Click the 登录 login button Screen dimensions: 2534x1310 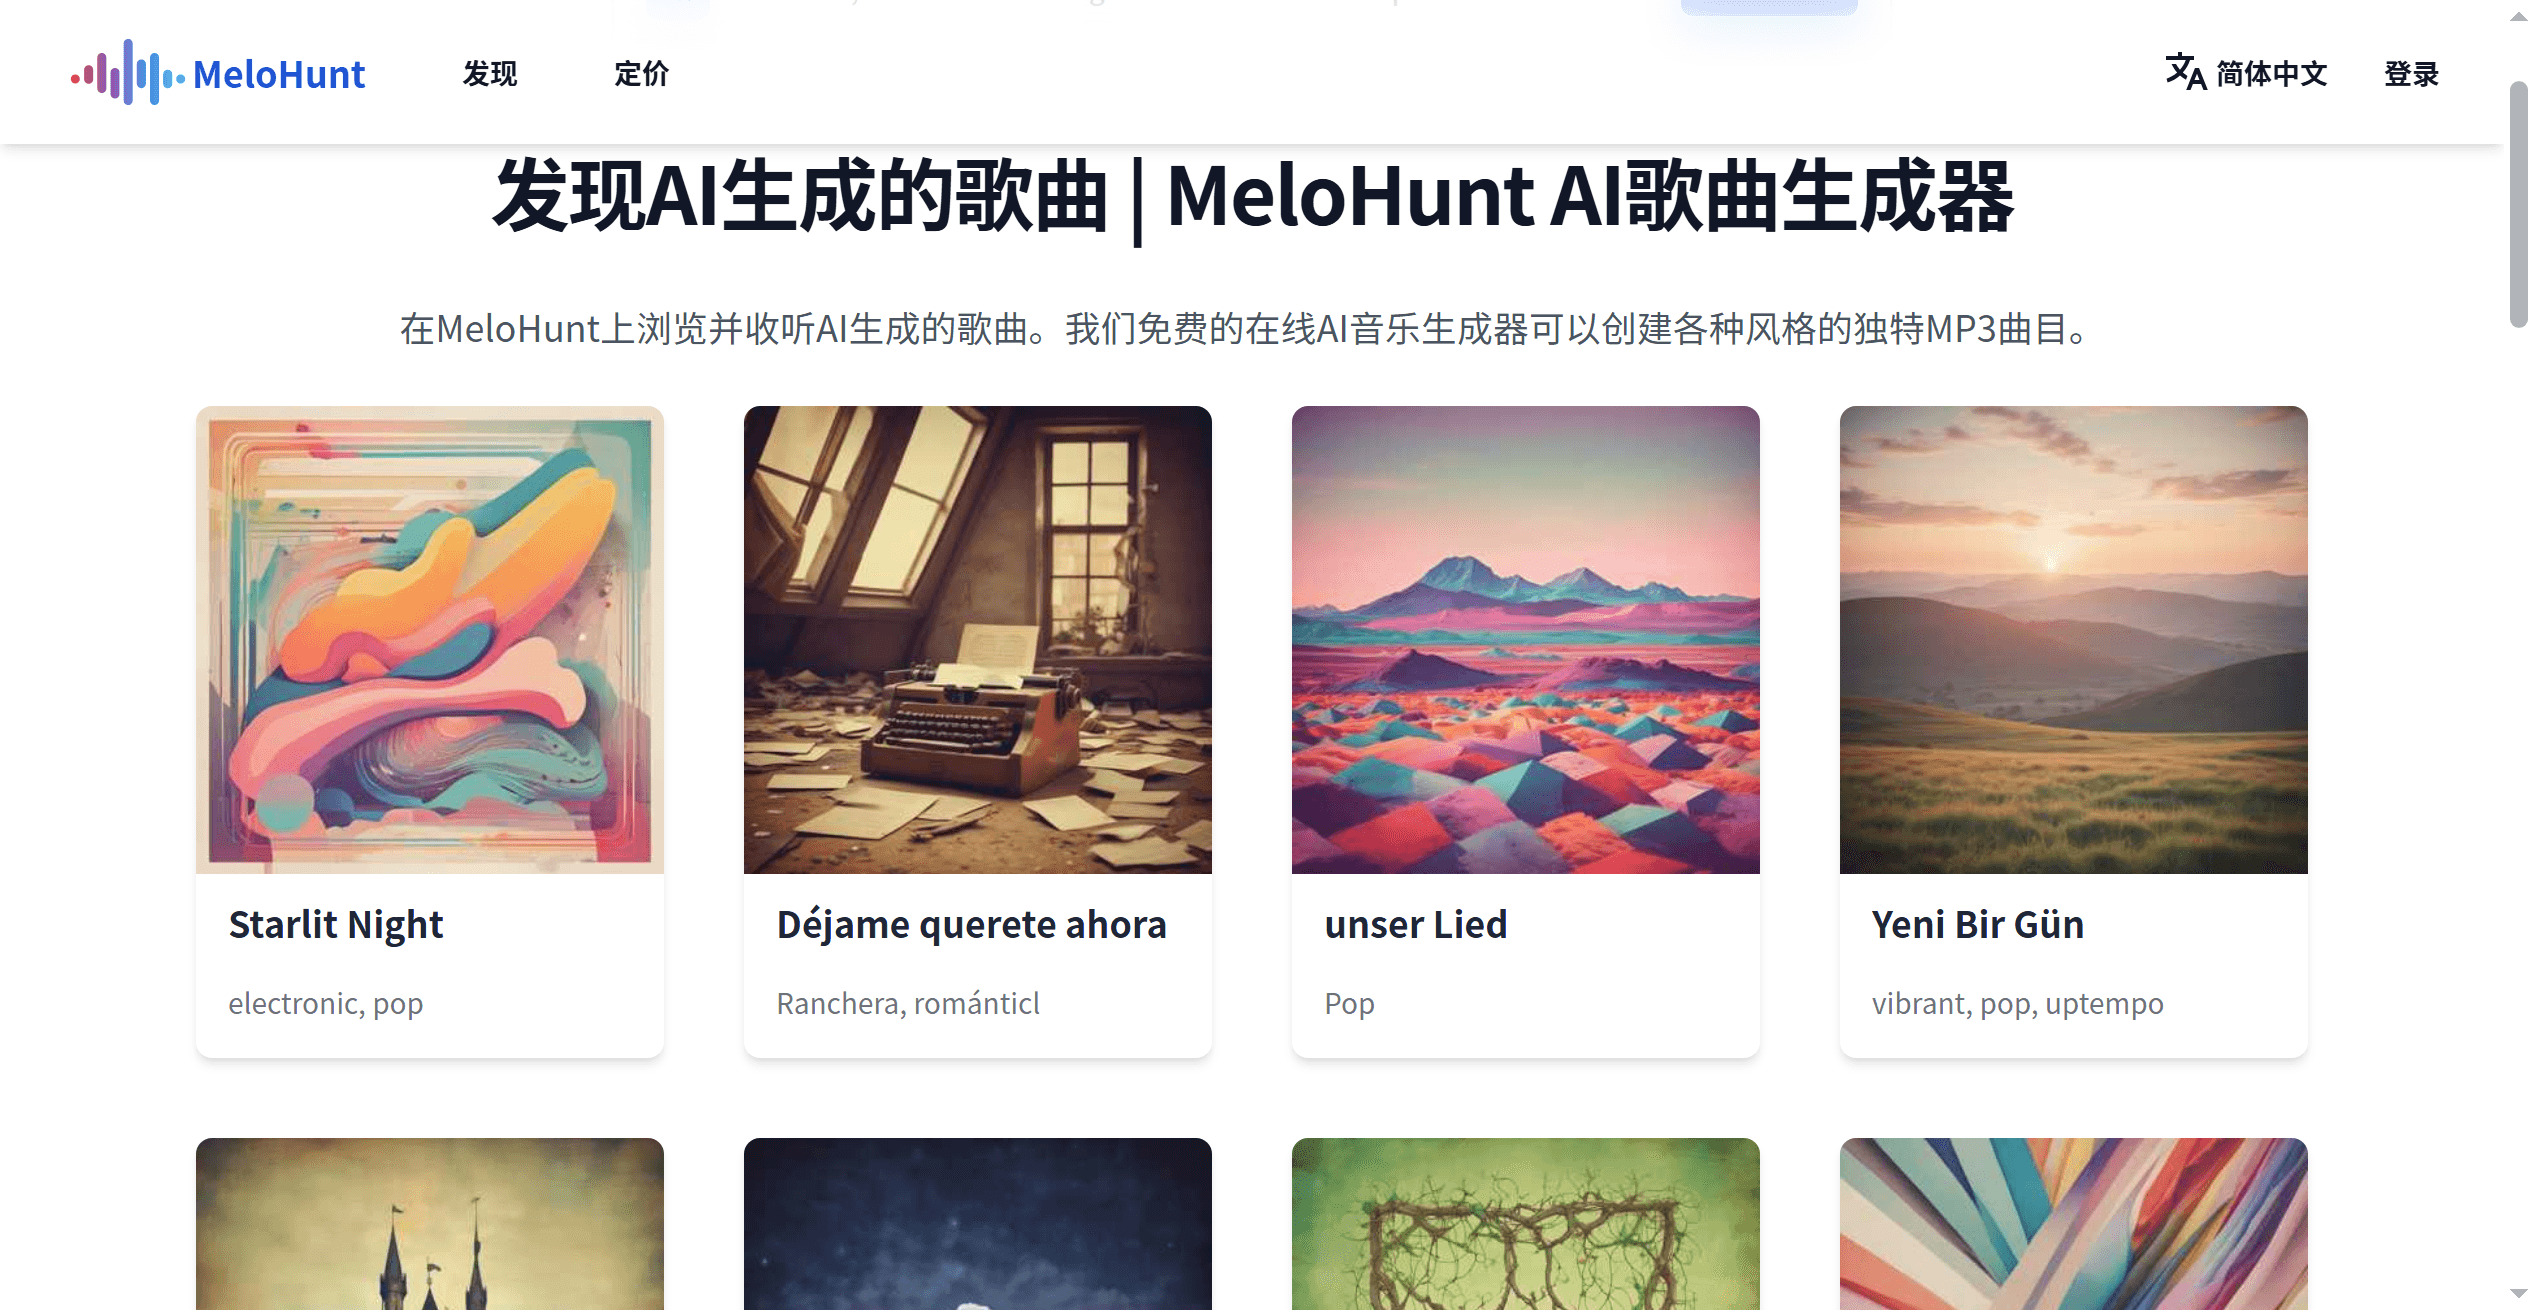[2411, 73]
